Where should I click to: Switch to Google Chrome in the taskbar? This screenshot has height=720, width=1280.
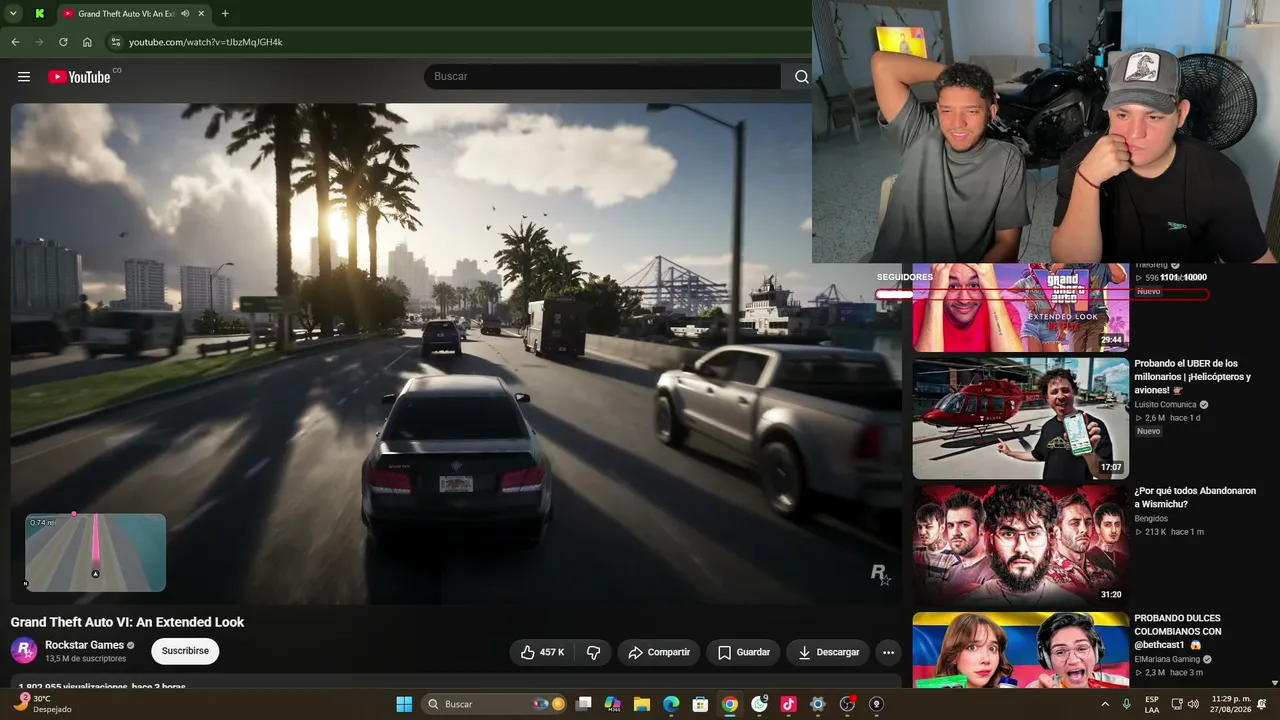coord(730,704)
